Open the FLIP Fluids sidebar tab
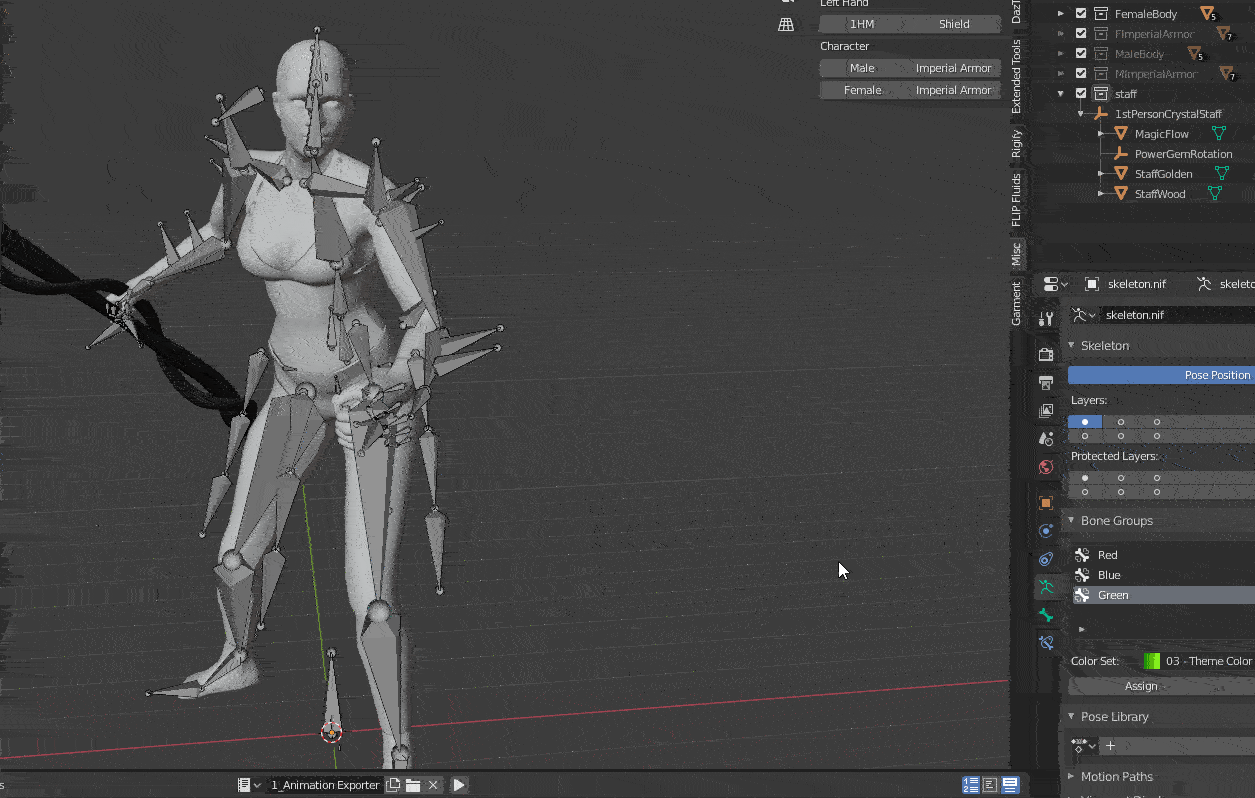 pyautogui.click(x=1017, y=200)
